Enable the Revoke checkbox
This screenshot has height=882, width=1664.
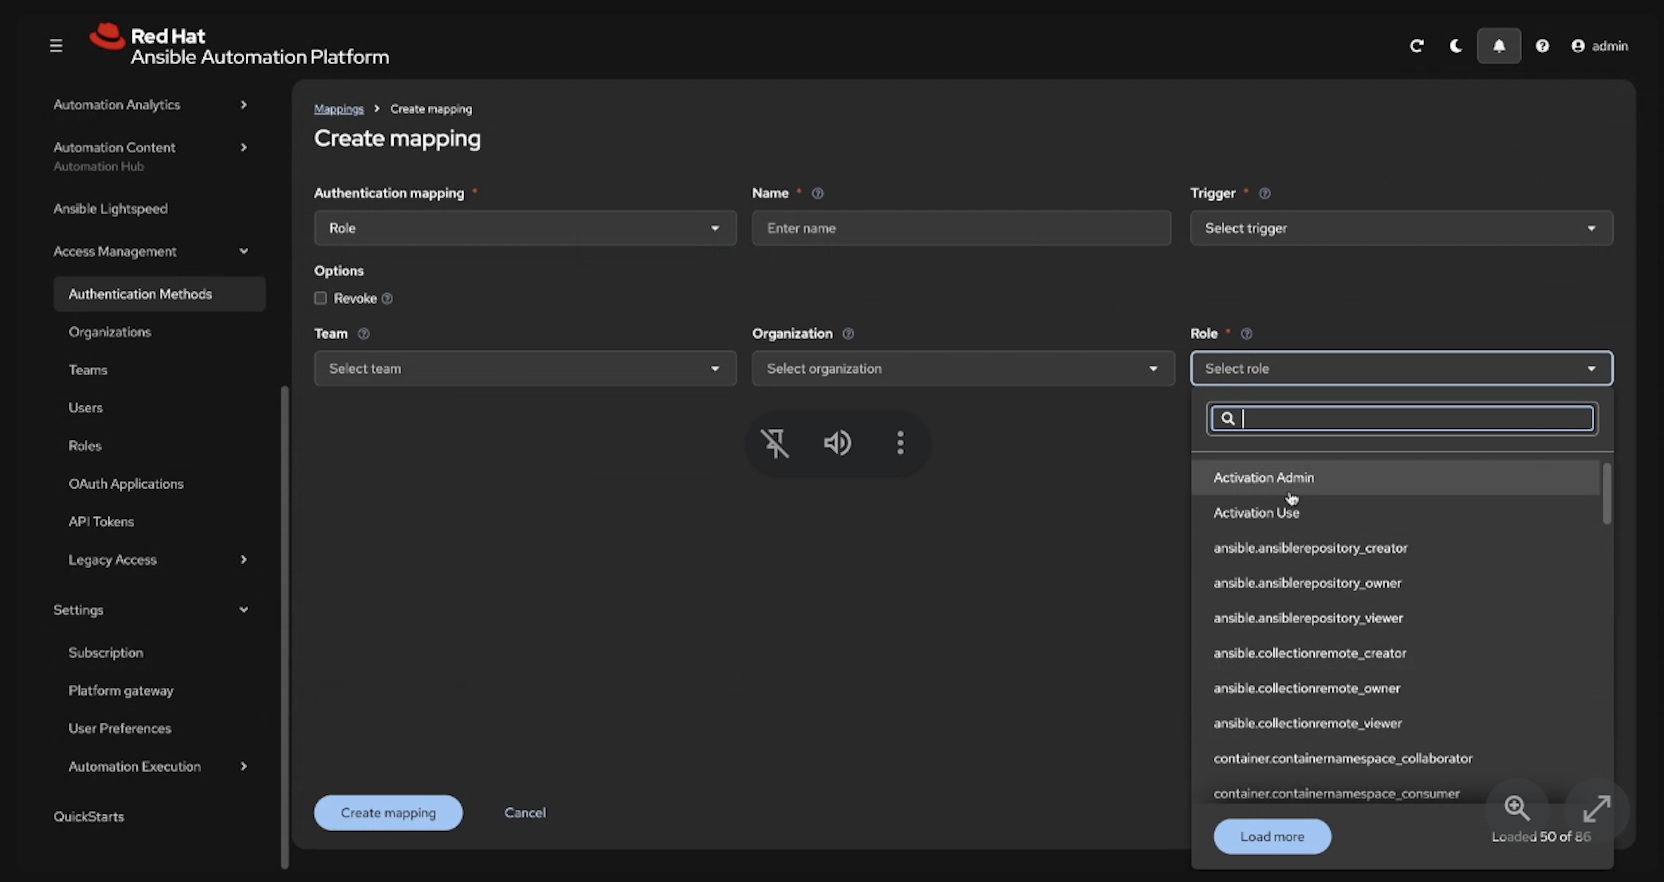click(321, 298)
